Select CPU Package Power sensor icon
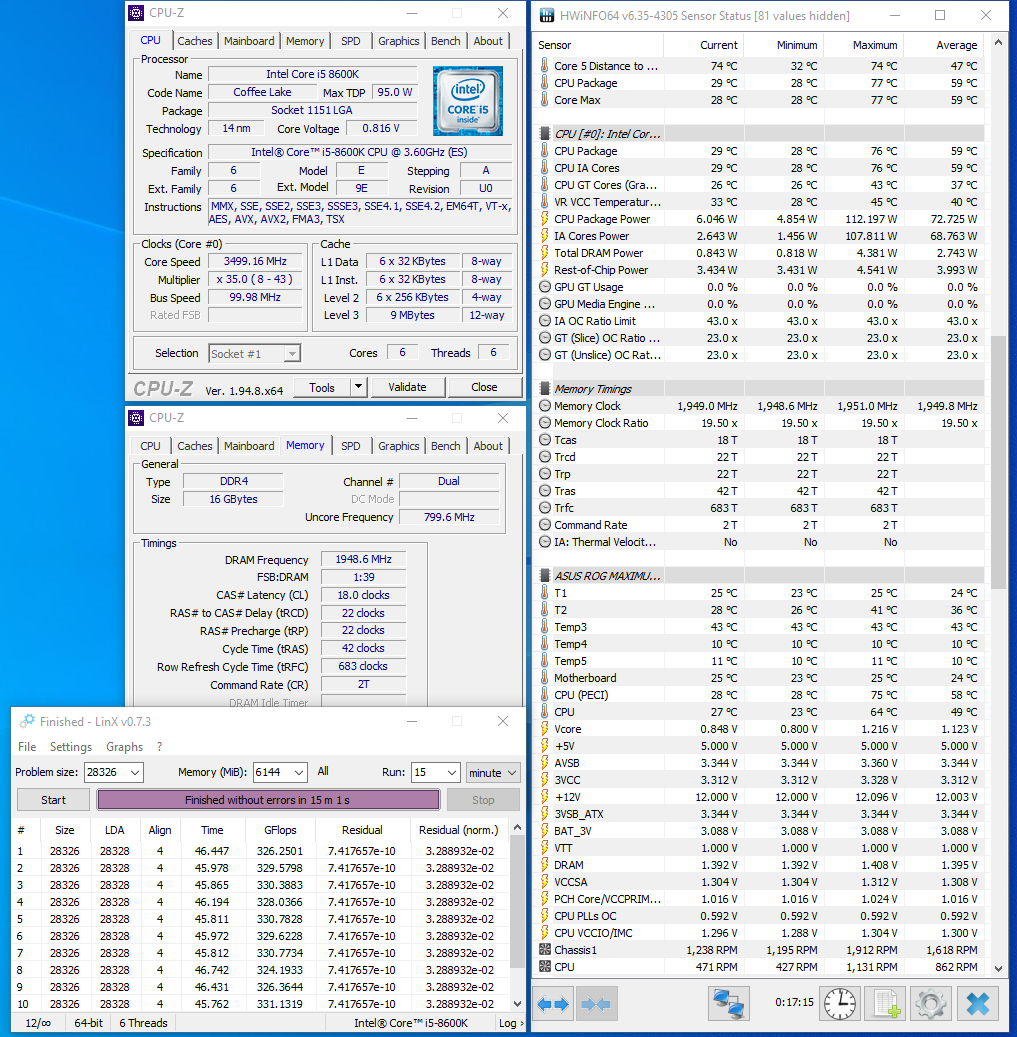1017x1037 pixels. pyautogui.click(x=544, y=219)
